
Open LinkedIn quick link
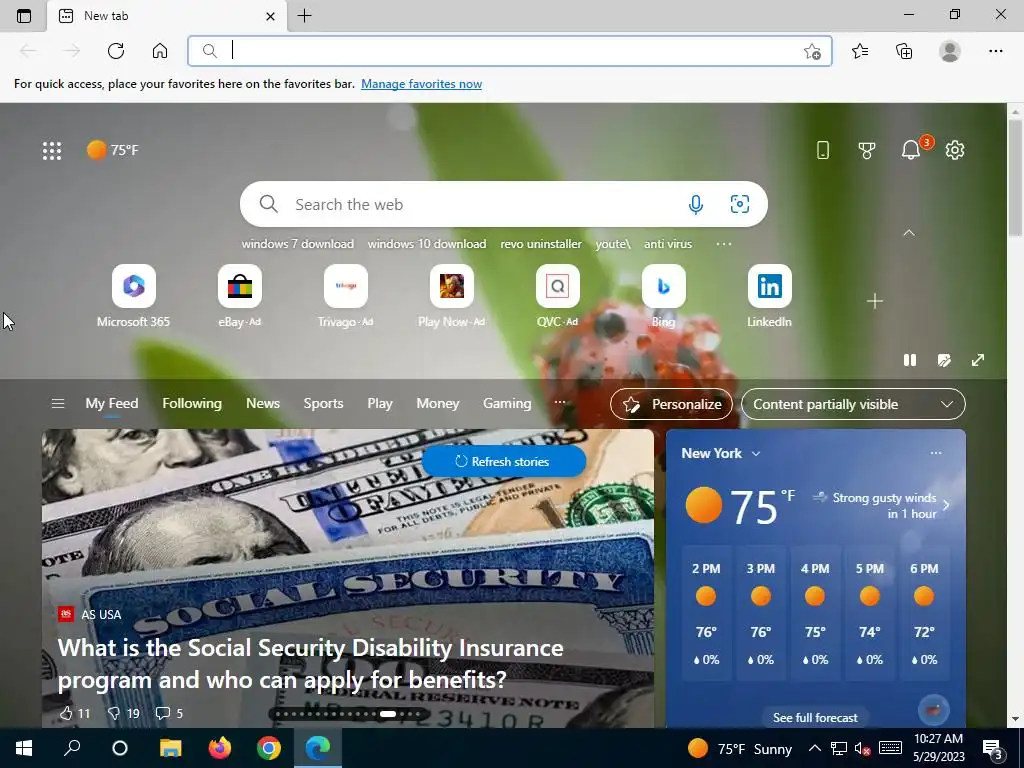tap(769, 296)
